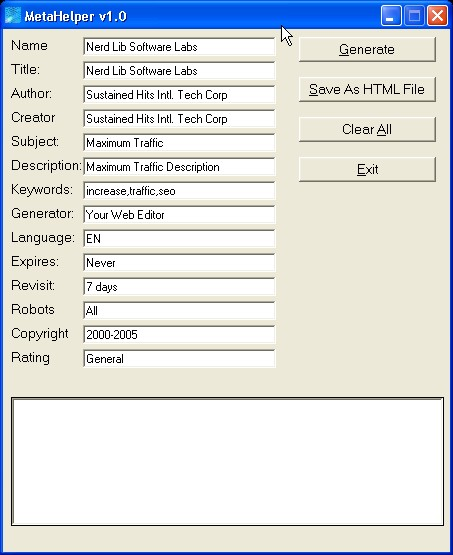Screen dimensions: 453x555
Task: Save output as HTML file
Action: [x=367, y=89]
